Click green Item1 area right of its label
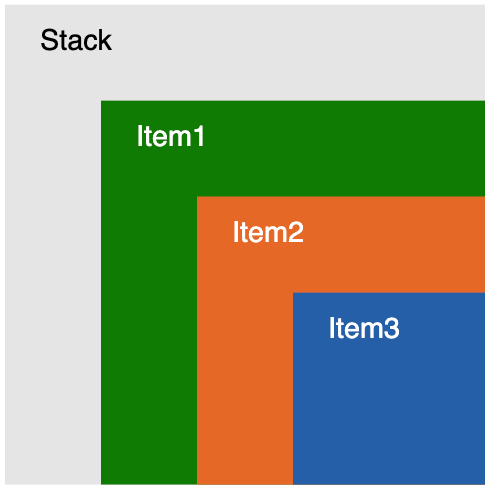Viewport: 488px width, 490px height. [x=343, y=136]
